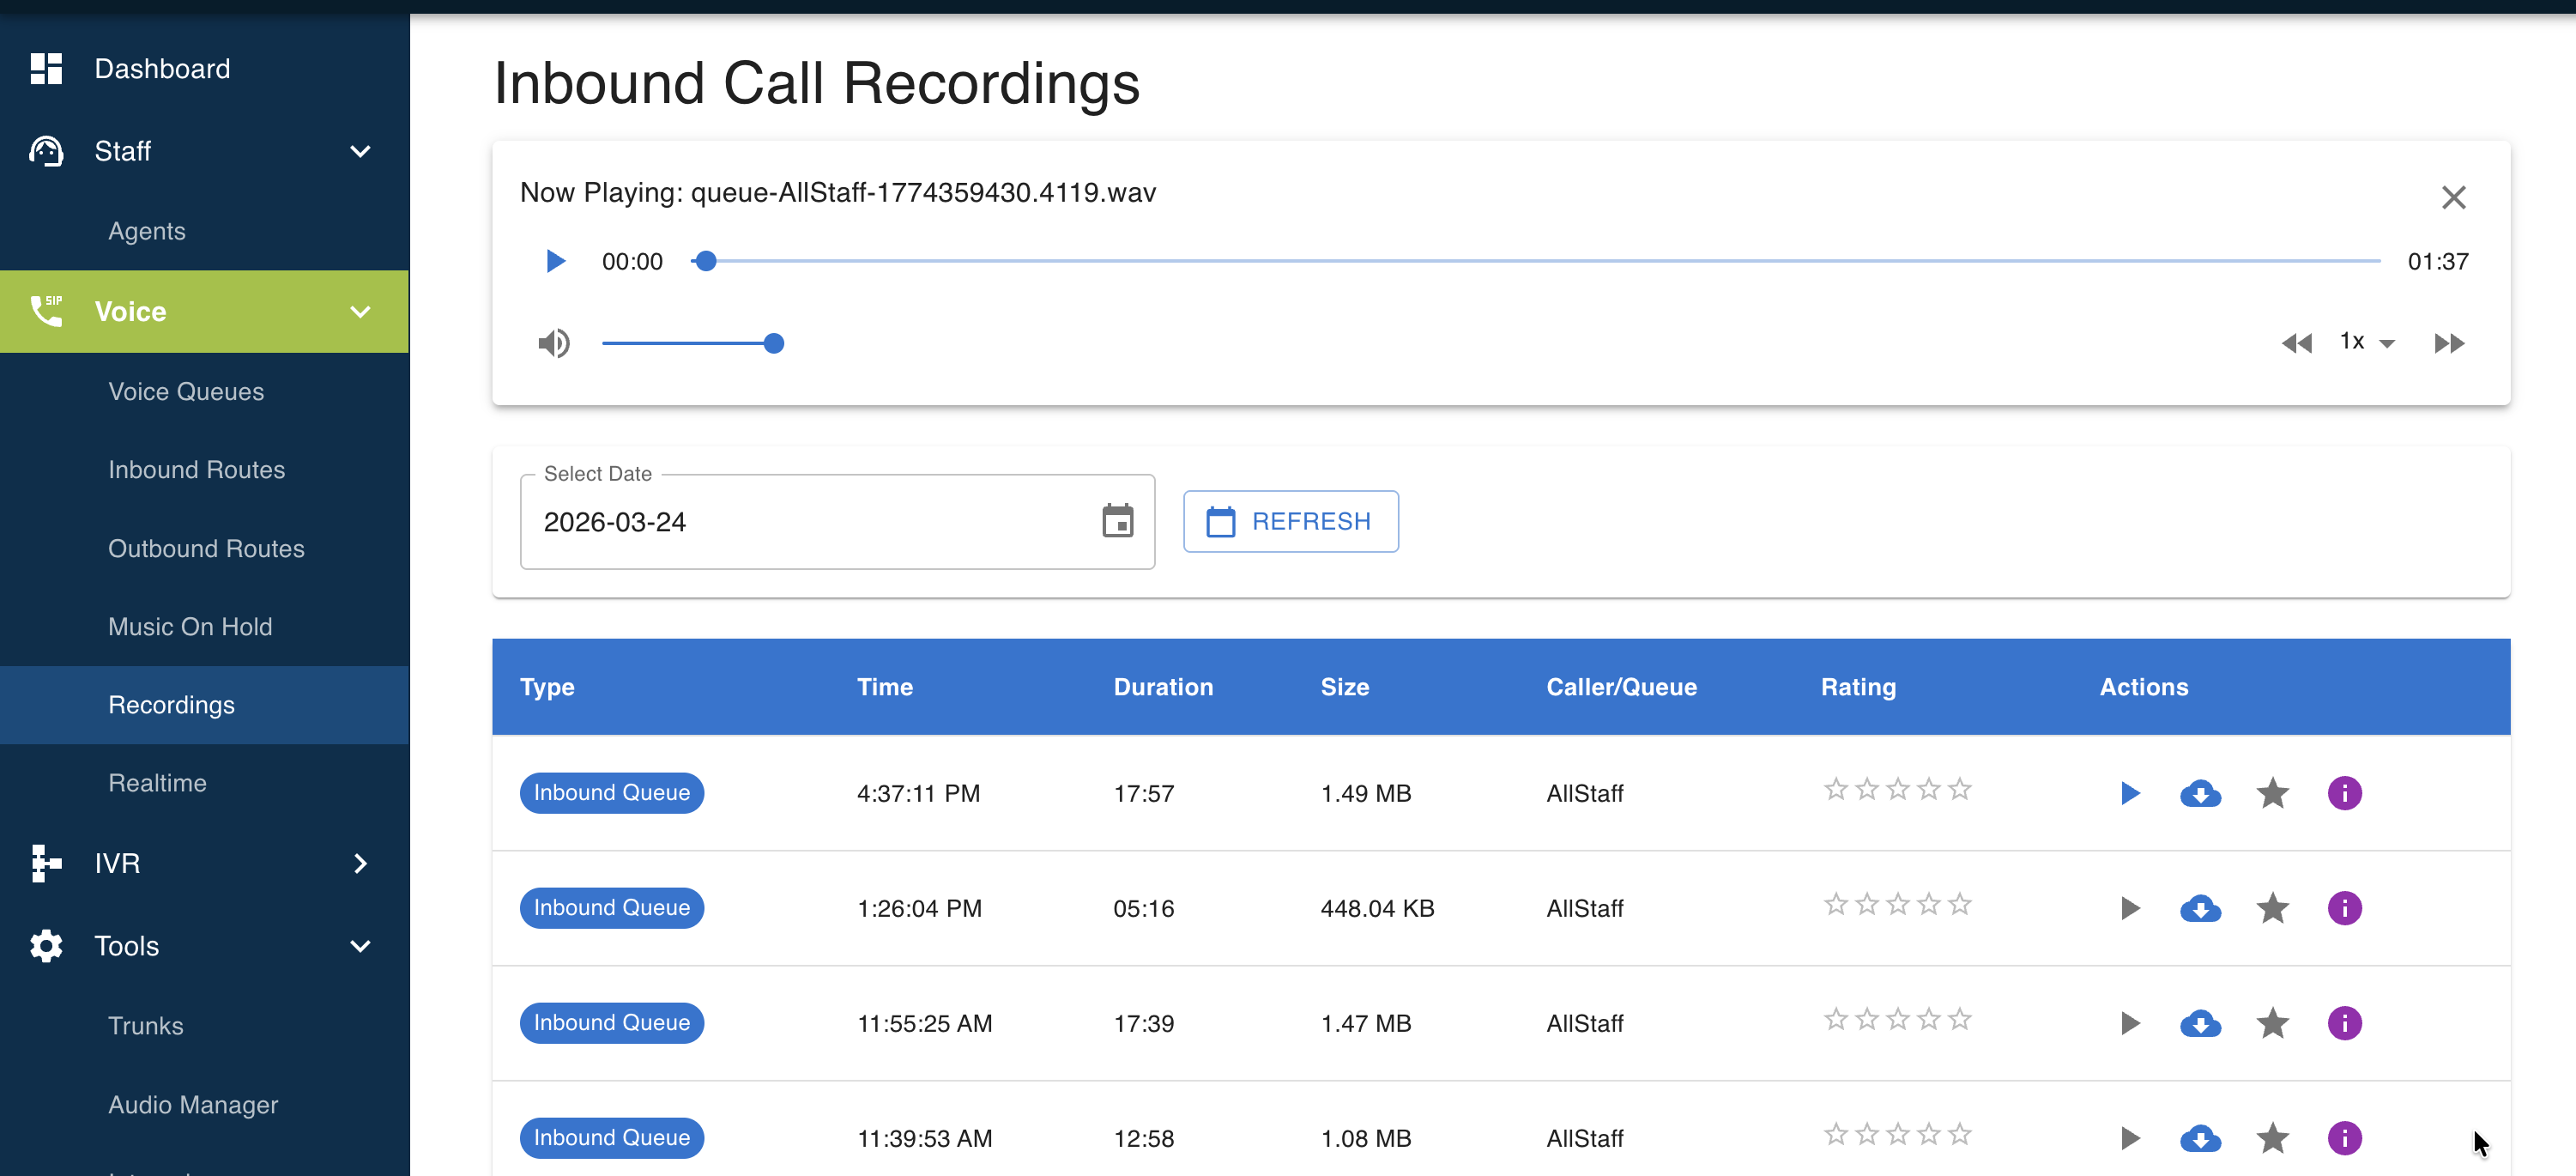Rate the 11:55:25 AM recording three stars
Screen dimensions: 2576x1176
(x=1897, y=1019)
